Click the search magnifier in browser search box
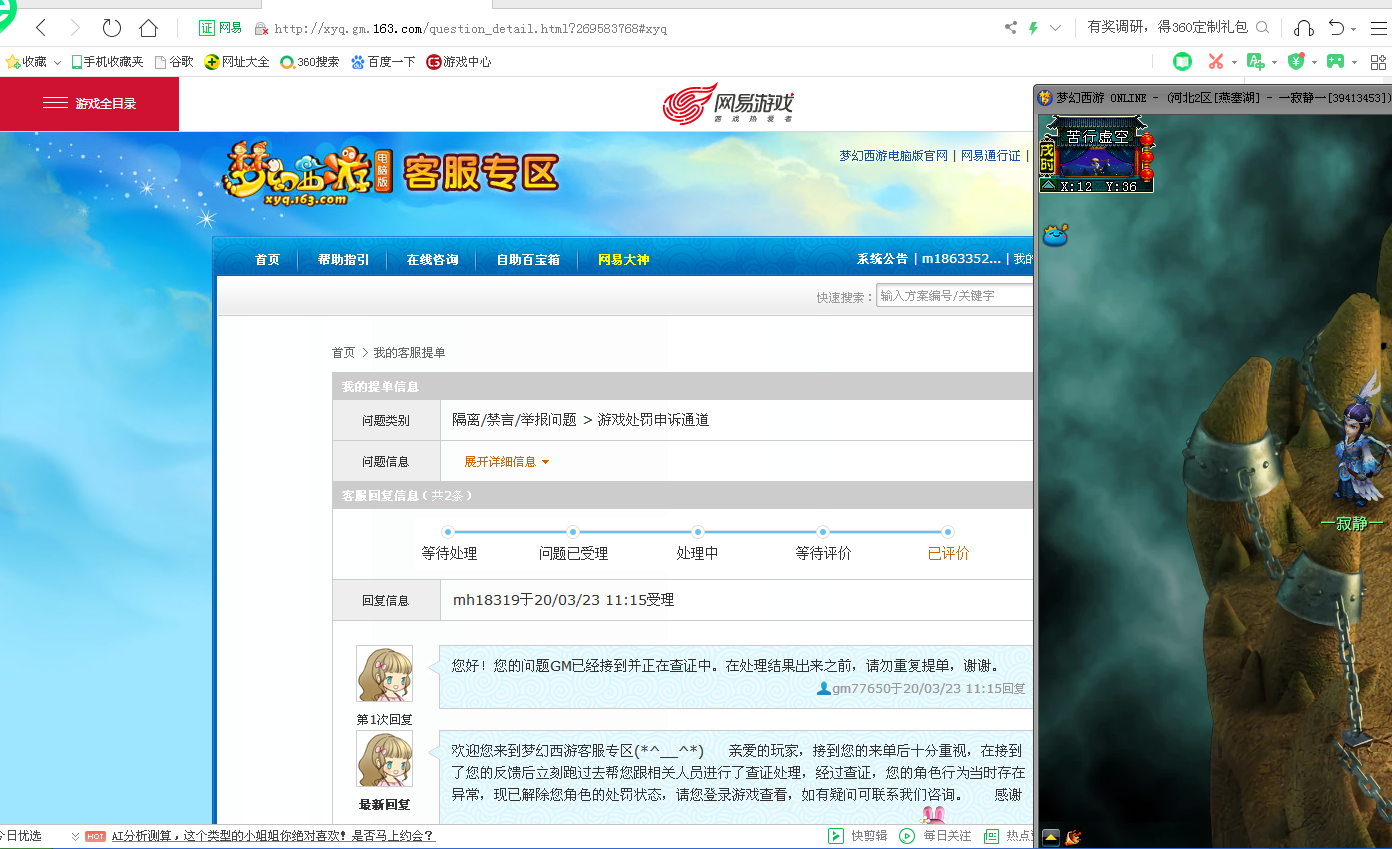Viewport: 1392px width, 849px height. [1262, 28]
